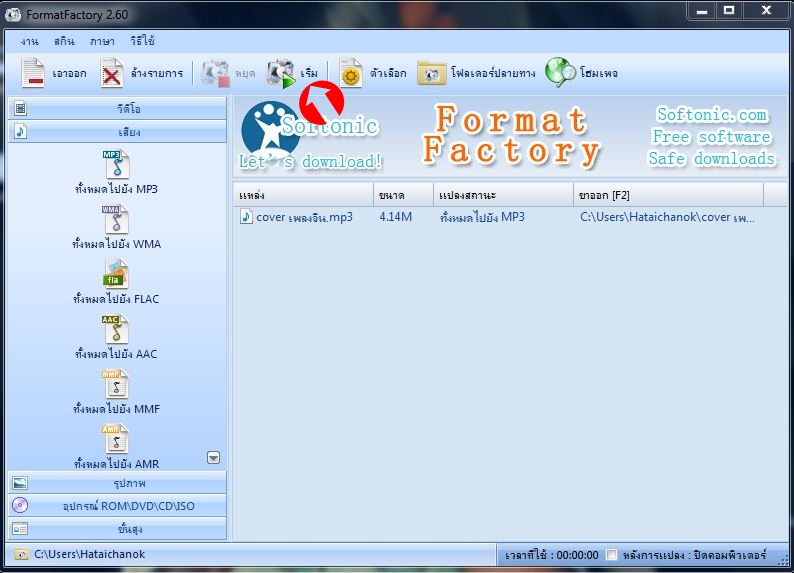794x573 pixels.
Task: Select the All to MP3 icon
Action: 116,164
